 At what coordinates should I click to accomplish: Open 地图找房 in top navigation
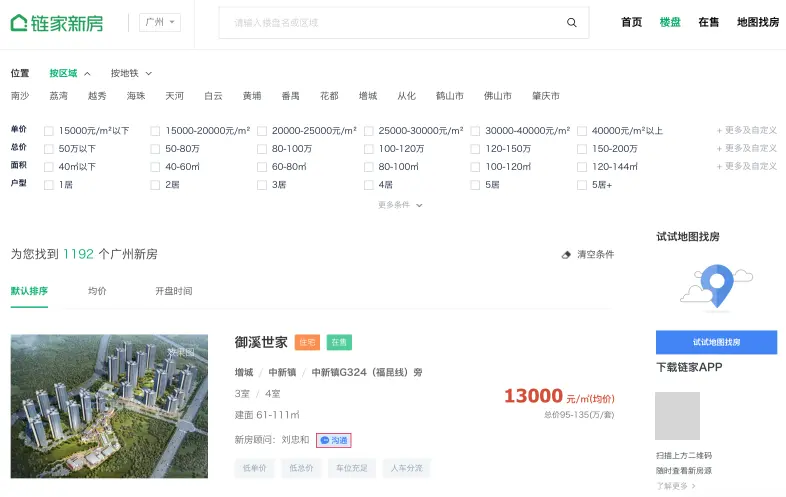(757, 22)
